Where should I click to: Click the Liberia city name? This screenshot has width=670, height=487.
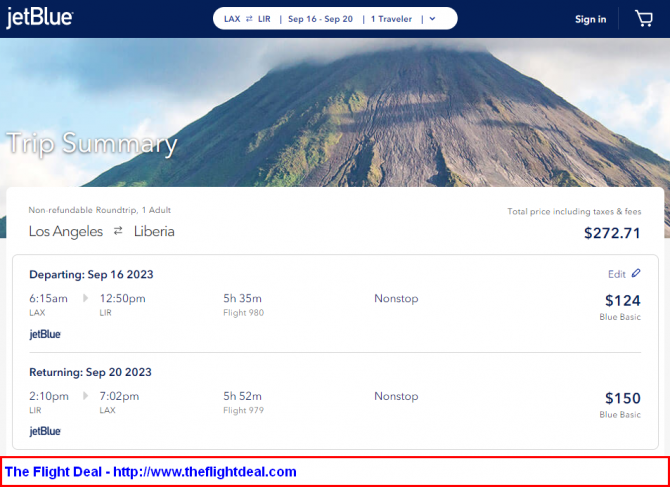(x=154, y=232)
